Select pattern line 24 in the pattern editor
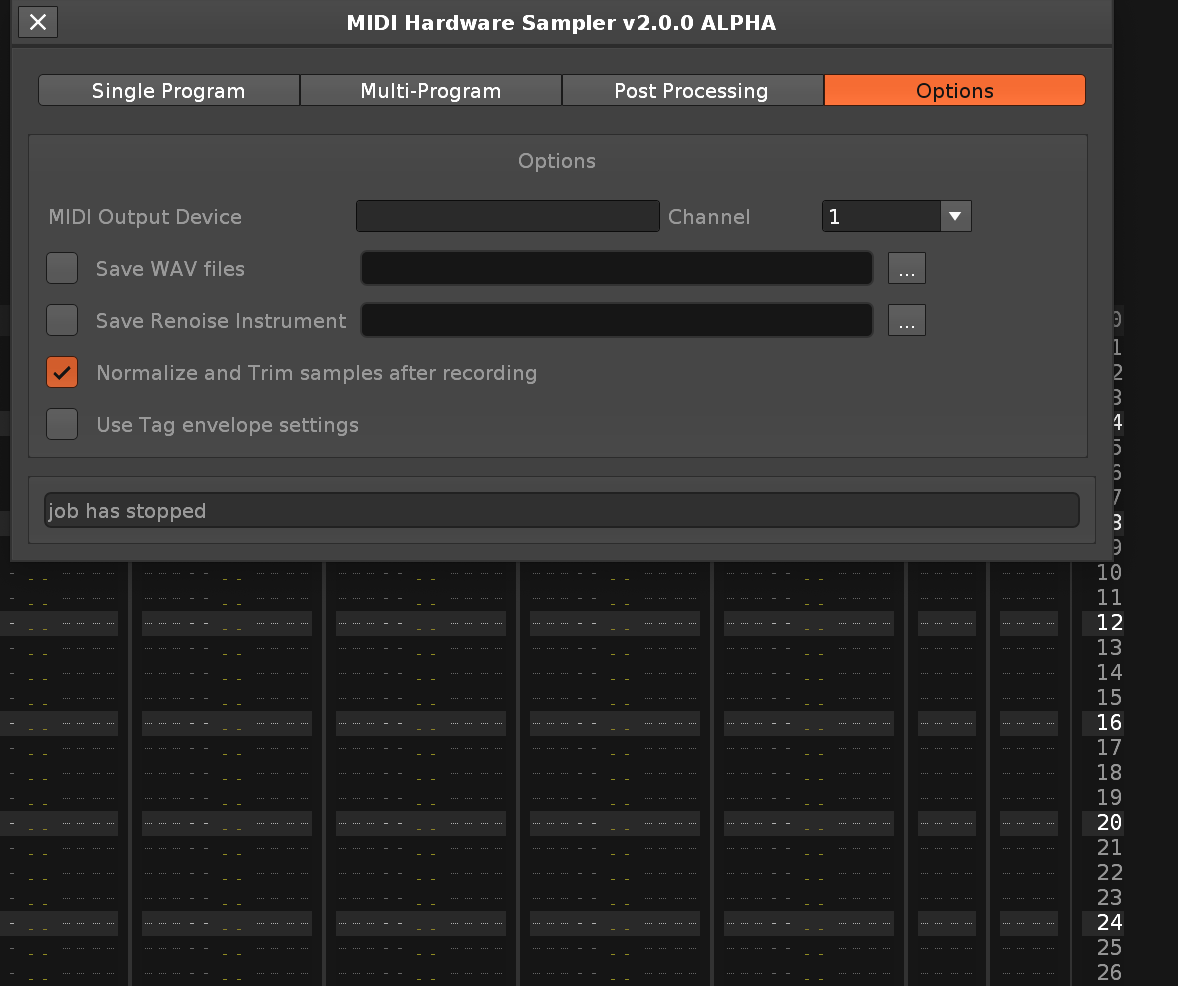Image resolution: width=1178 pixels, height=986 pixels. pos(1110,922)
